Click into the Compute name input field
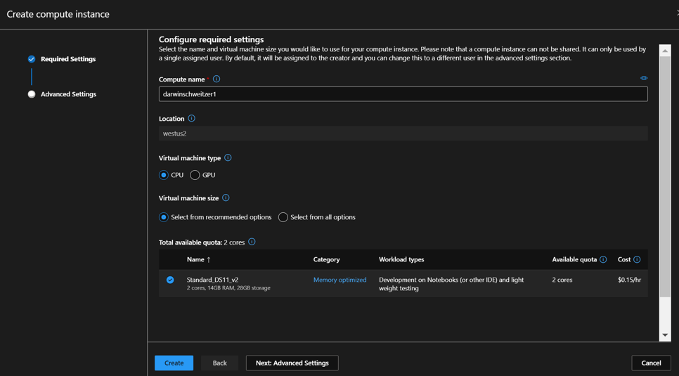Image resolution: width=679 pixels, height=376 pixels. click(x=403, y=94)
